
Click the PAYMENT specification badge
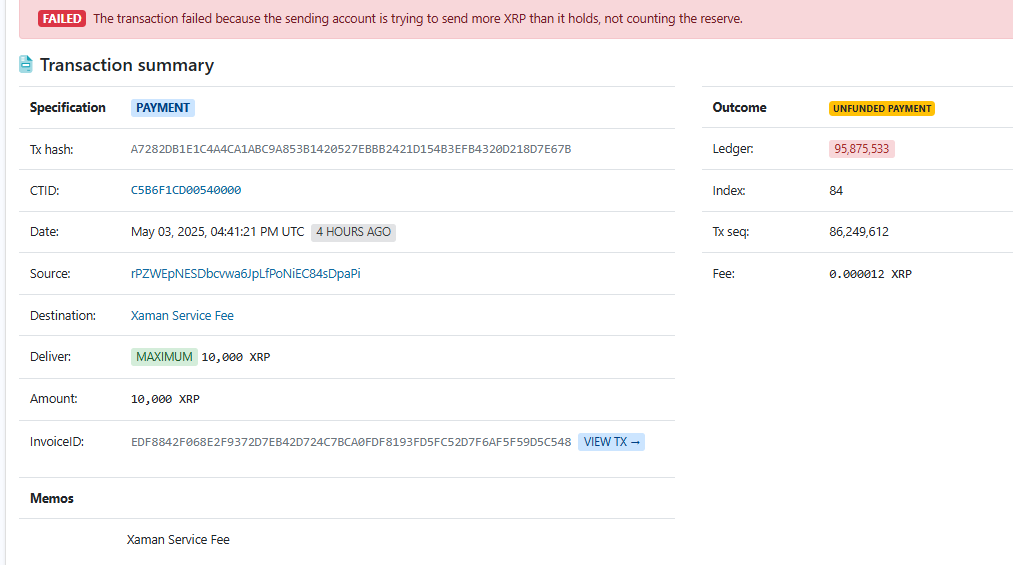(x=163, y=108)
